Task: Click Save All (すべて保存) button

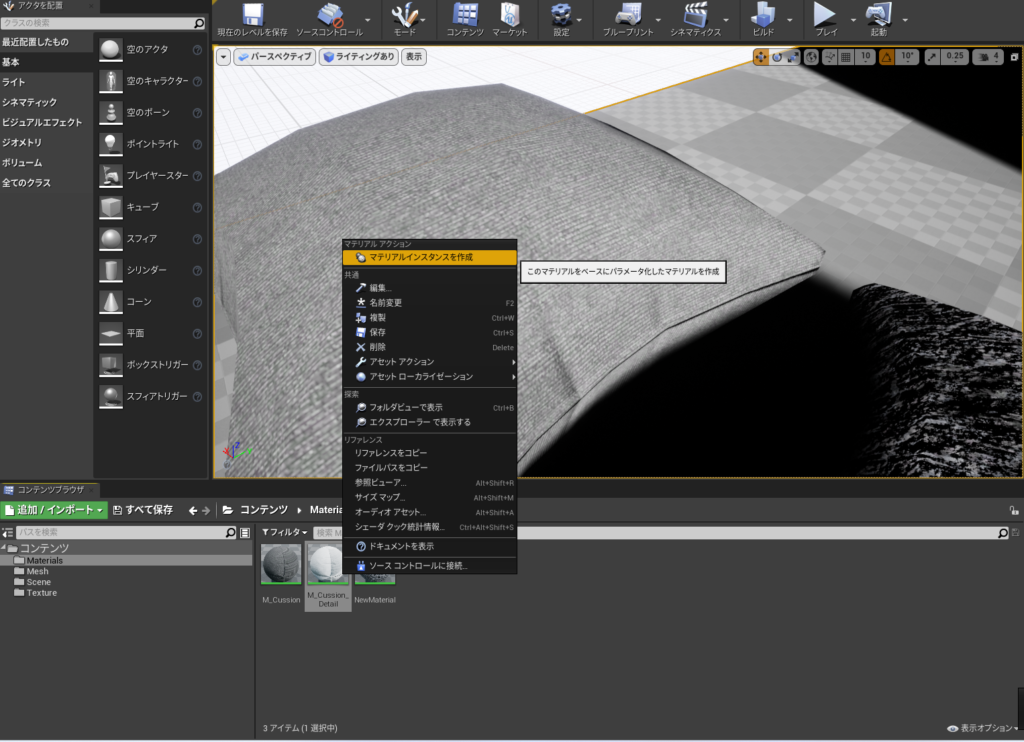Action: click(142, 510)
